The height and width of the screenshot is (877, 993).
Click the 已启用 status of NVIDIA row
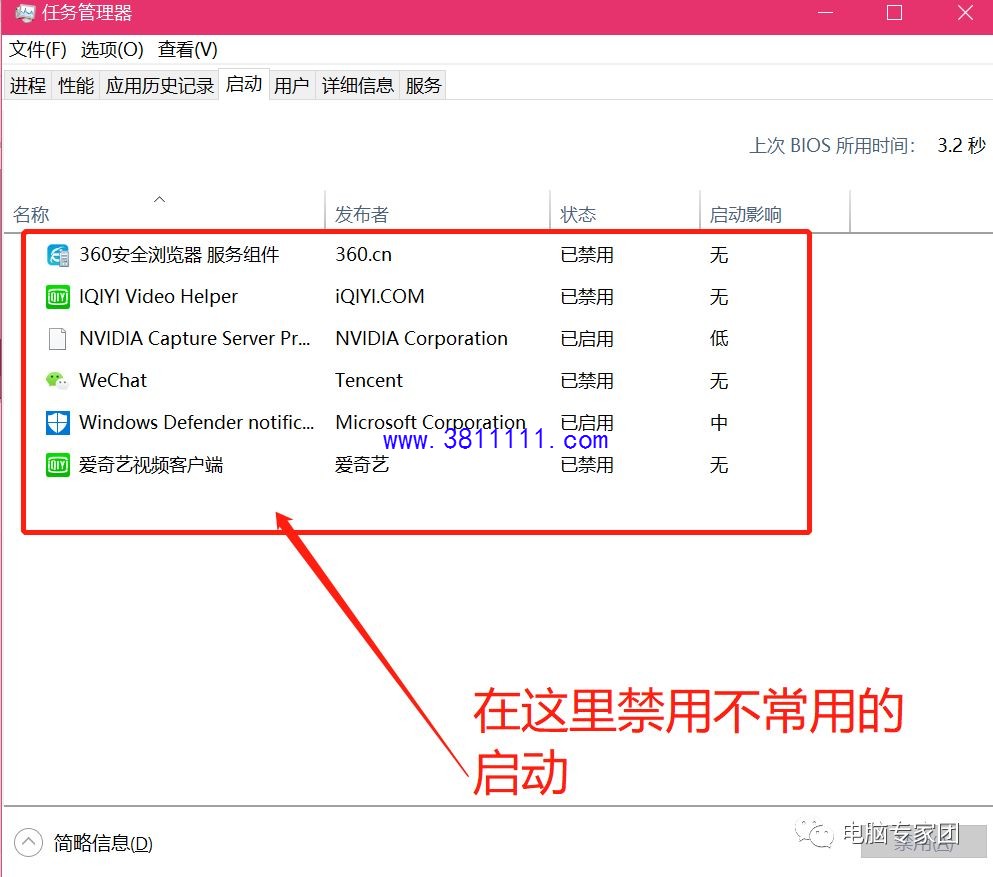(587, 339)
